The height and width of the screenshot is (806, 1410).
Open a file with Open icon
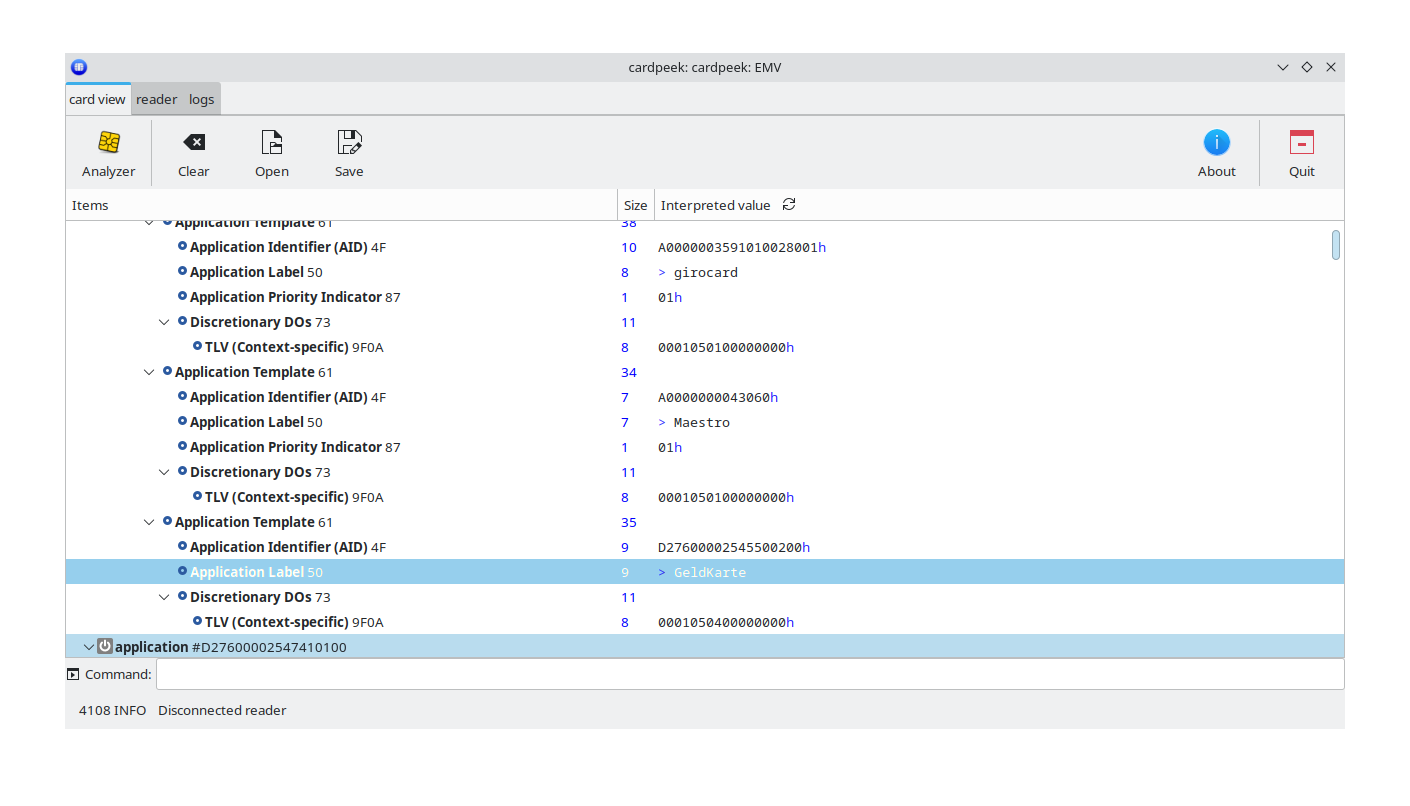271,143
